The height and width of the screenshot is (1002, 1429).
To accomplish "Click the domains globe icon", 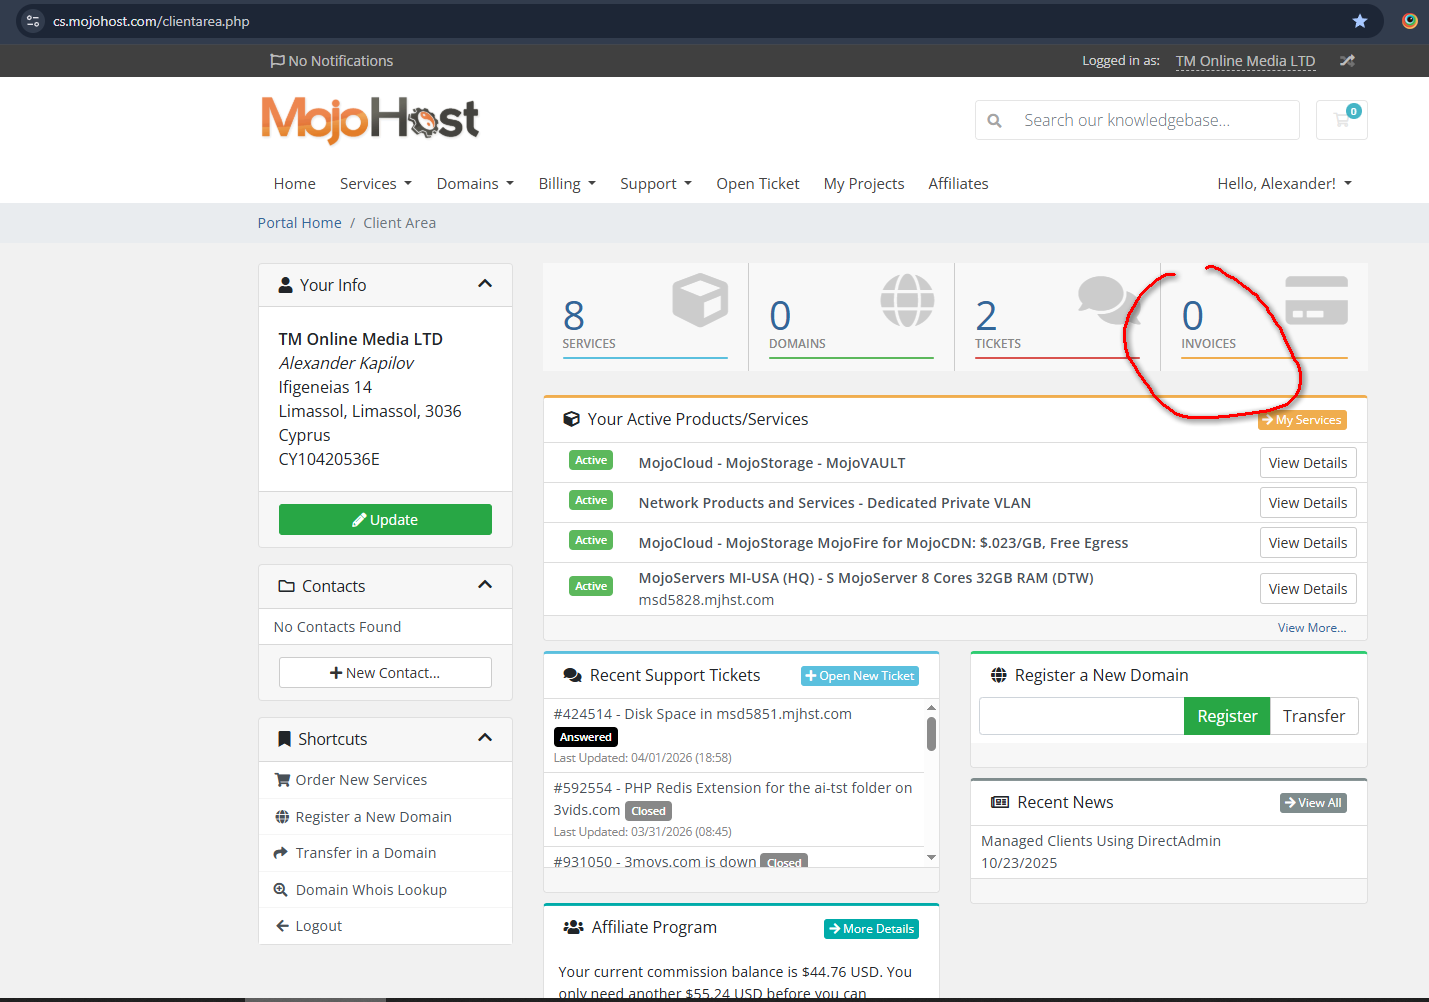I will tap(907, 300).
